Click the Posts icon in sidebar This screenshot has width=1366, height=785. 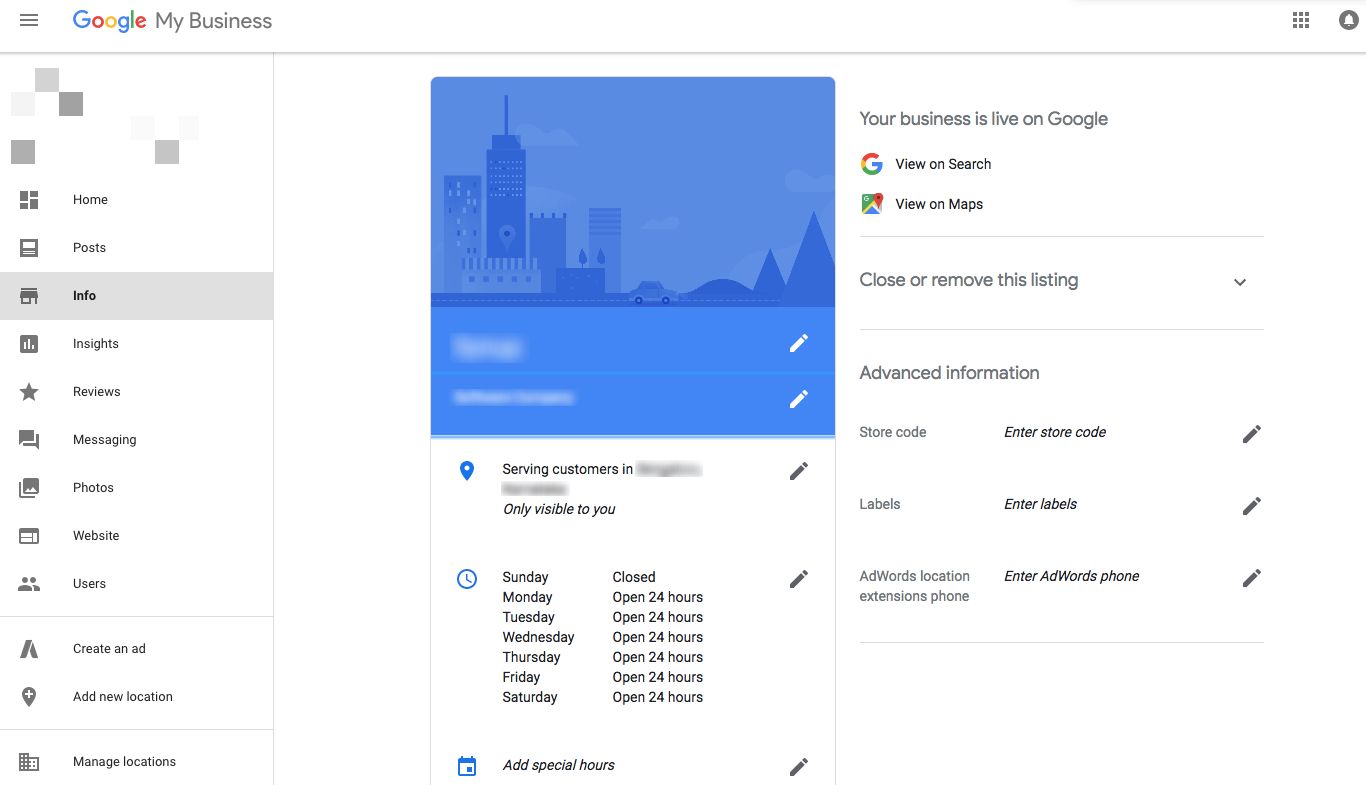(29, 248)
